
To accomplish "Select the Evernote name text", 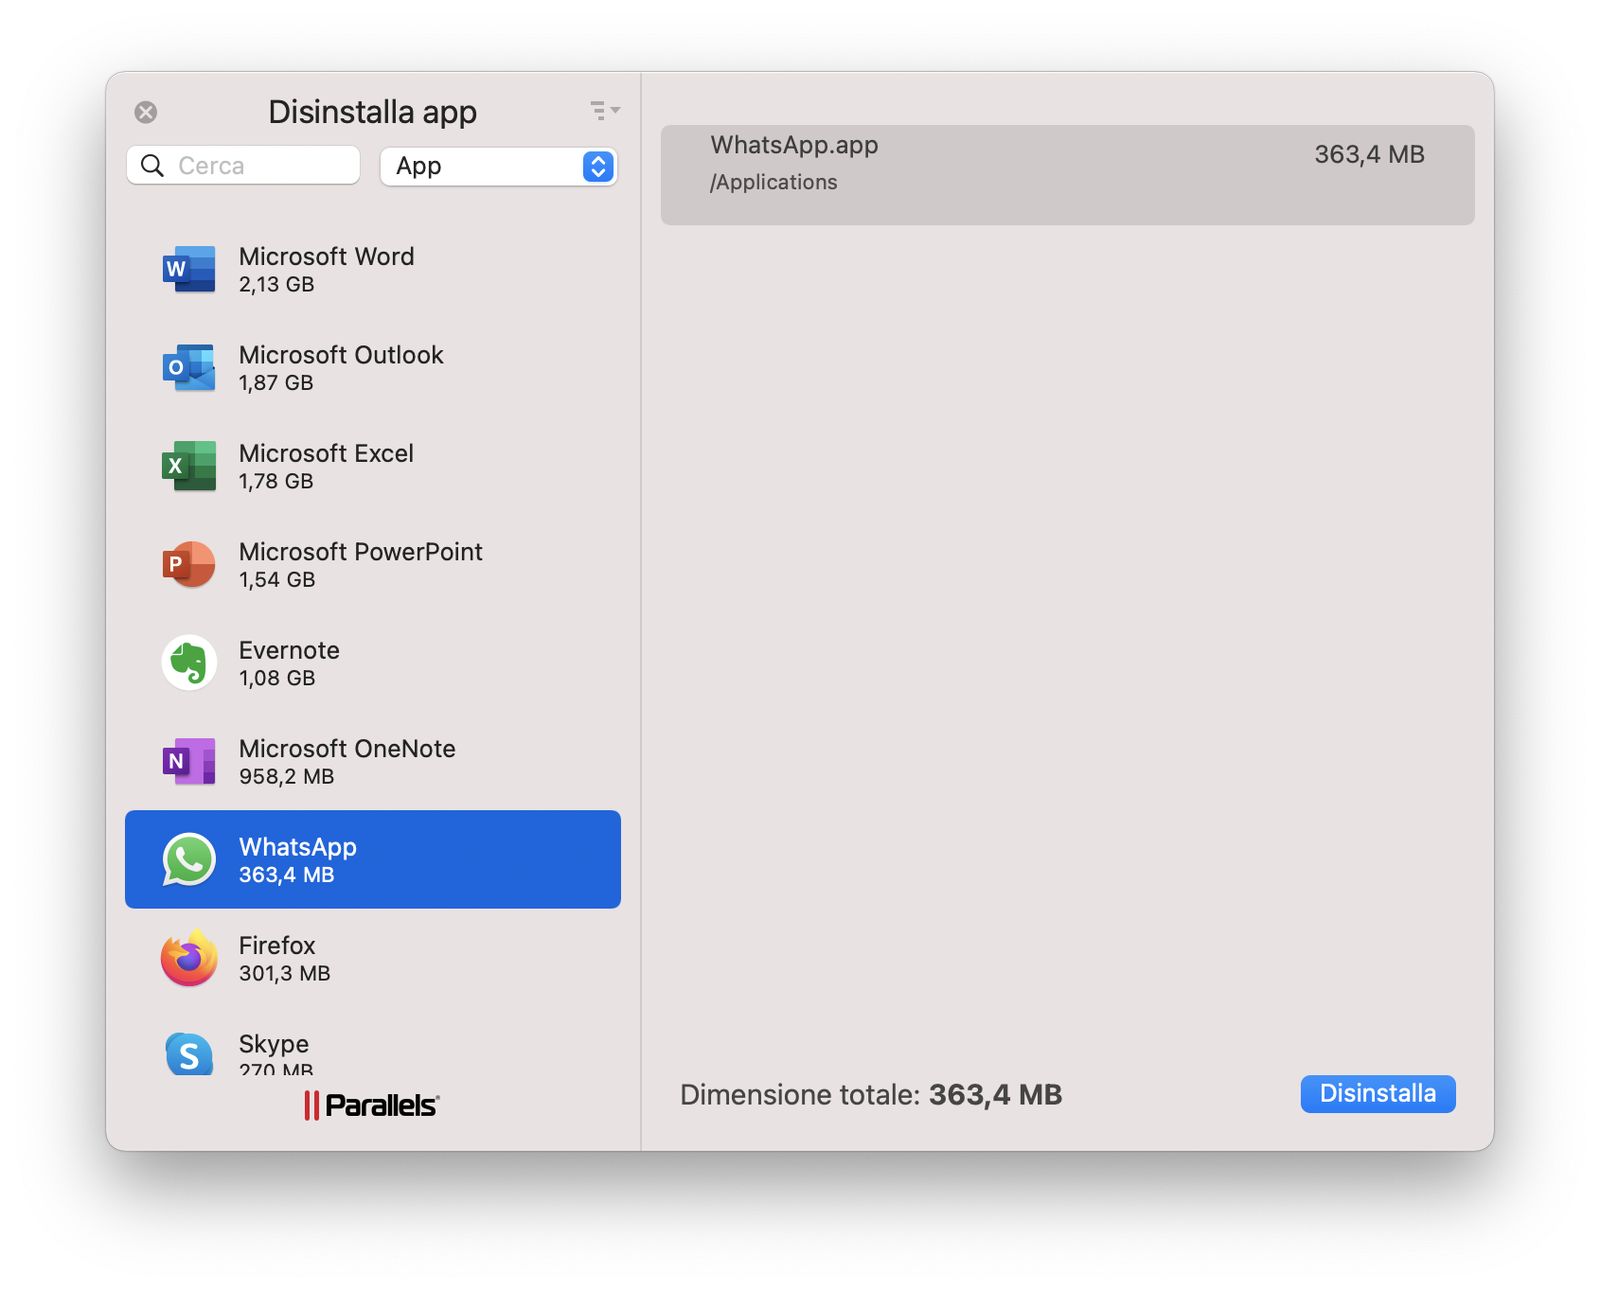I will (289, 651).
